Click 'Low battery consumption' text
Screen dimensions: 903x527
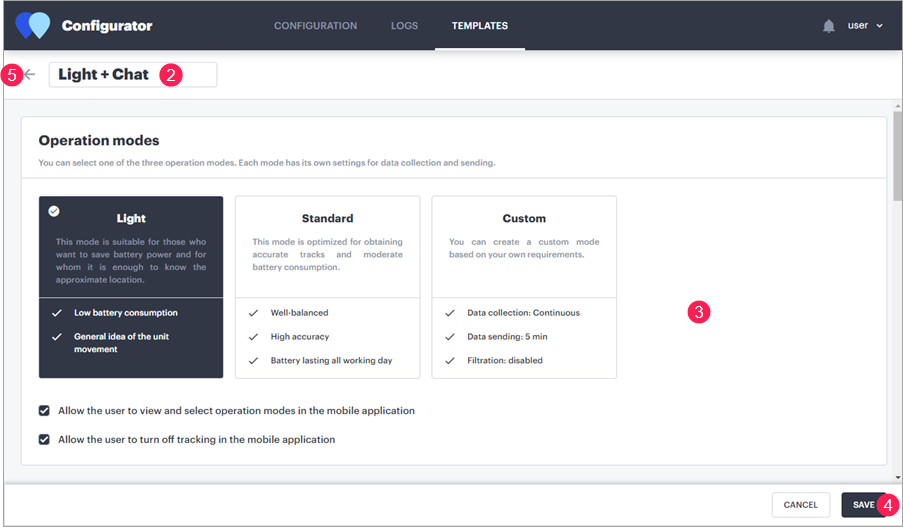[126, 313]
